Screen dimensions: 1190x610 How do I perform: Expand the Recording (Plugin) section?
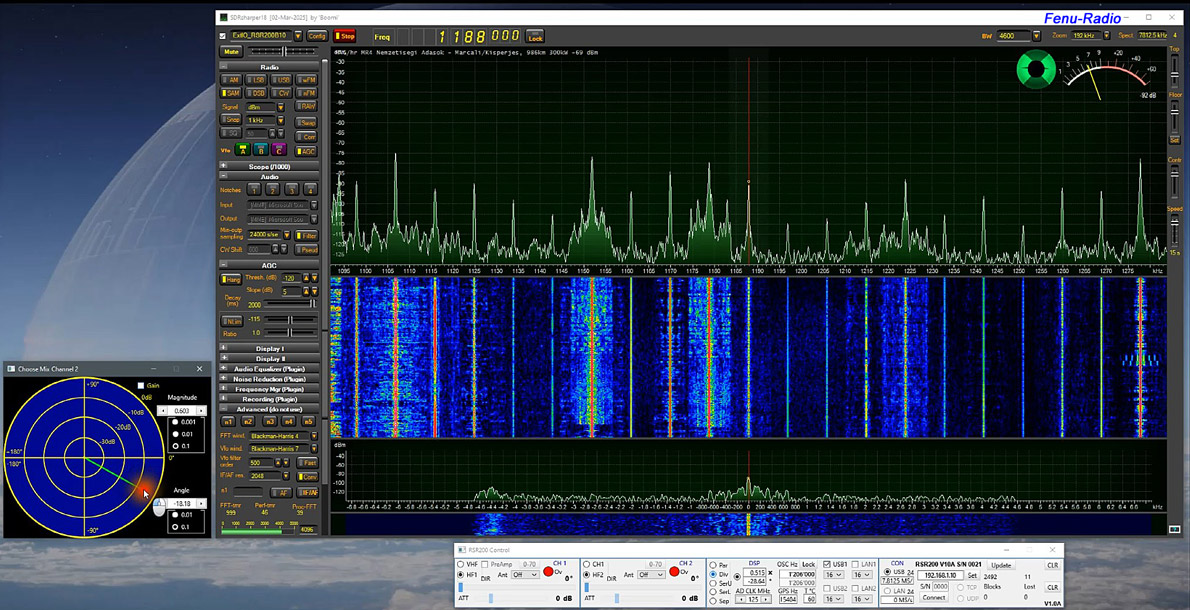223,399
